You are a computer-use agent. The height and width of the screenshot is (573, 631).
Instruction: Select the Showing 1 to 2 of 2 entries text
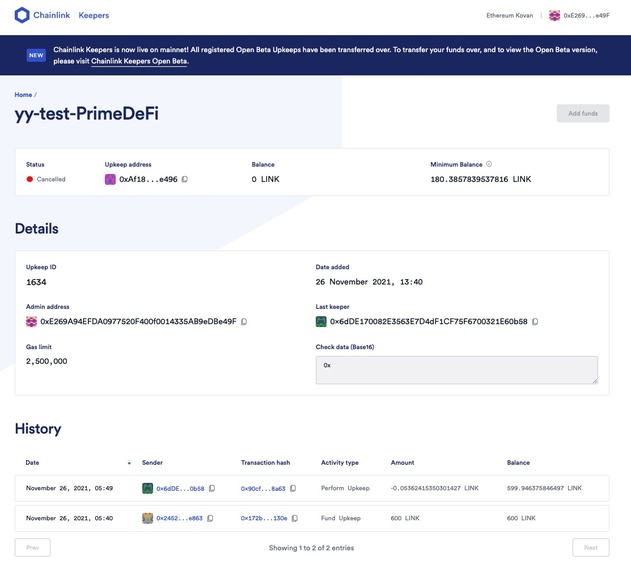(311, 548)
